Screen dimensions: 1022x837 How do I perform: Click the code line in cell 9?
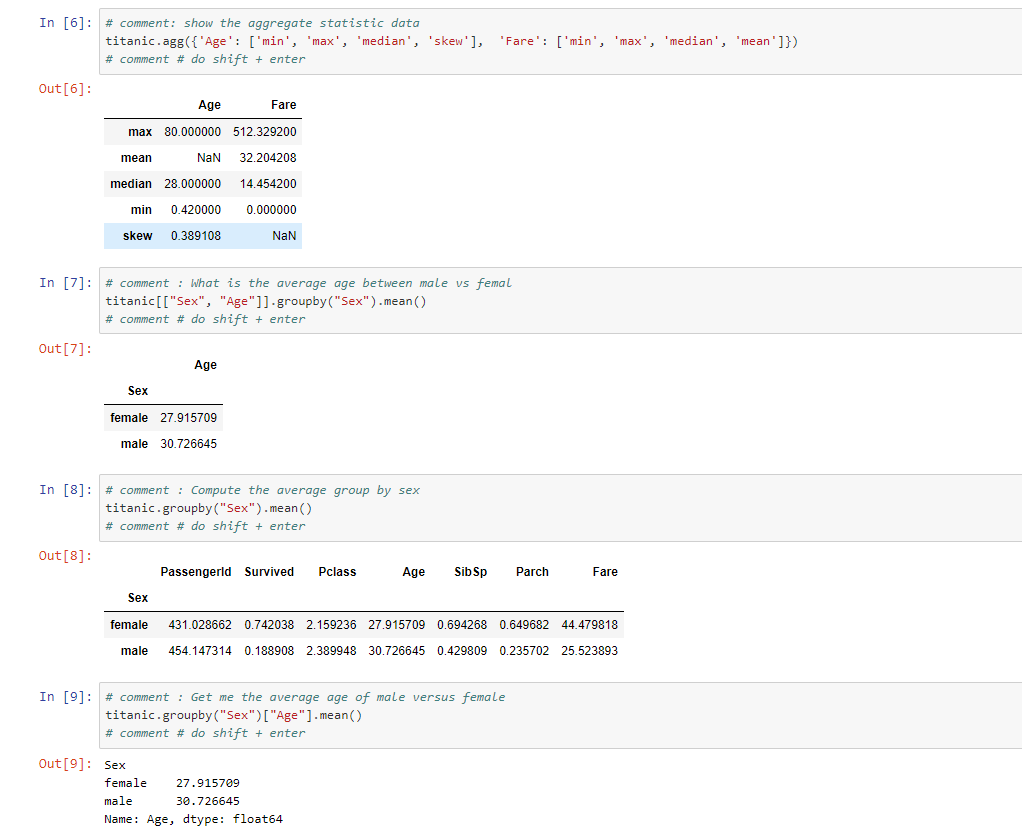pyautogui.click(x=233, y=715)
